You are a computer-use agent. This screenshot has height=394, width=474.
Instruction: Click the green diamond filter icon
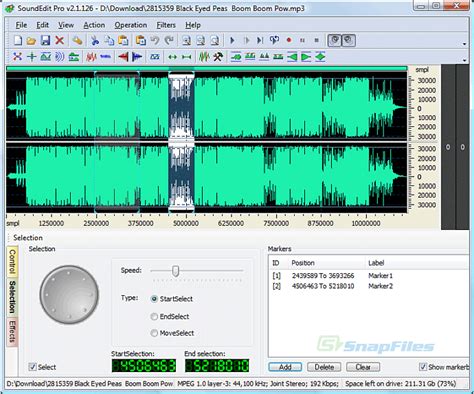pyautogui.click(x=320, y=57)
